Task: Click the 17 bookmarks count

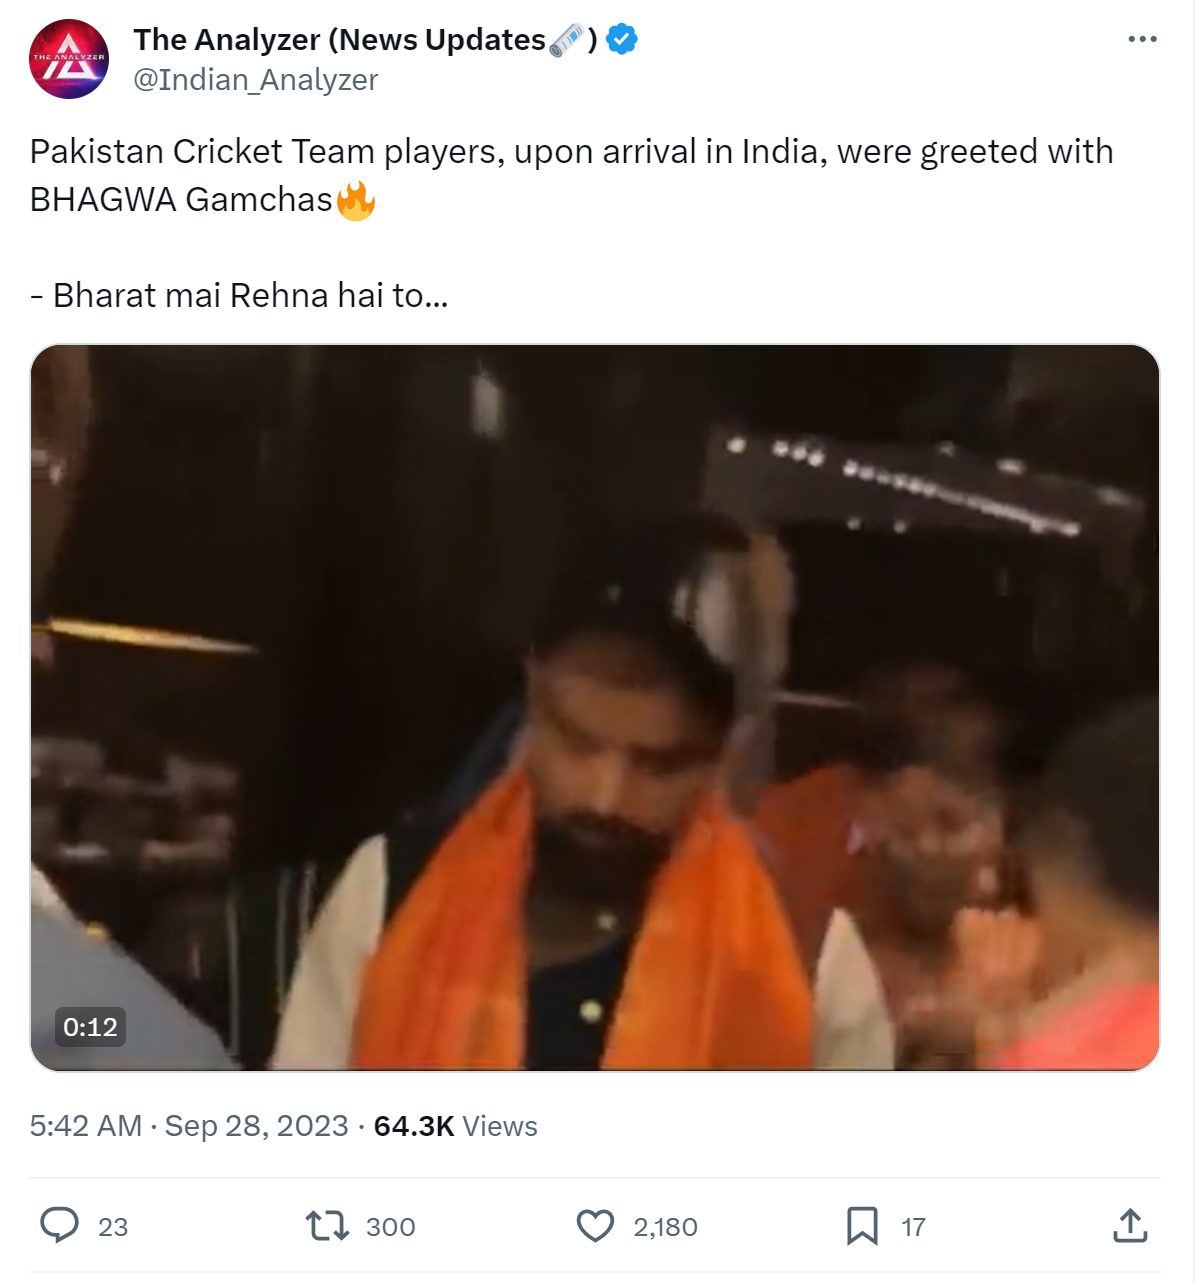Action: coord(913,1227)
